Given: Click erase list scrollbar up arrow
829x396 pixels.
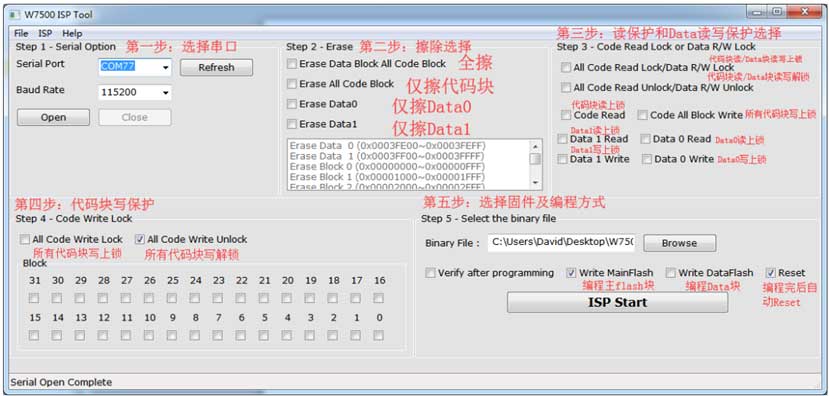Looking at the screenshot, I should point(536,146).
